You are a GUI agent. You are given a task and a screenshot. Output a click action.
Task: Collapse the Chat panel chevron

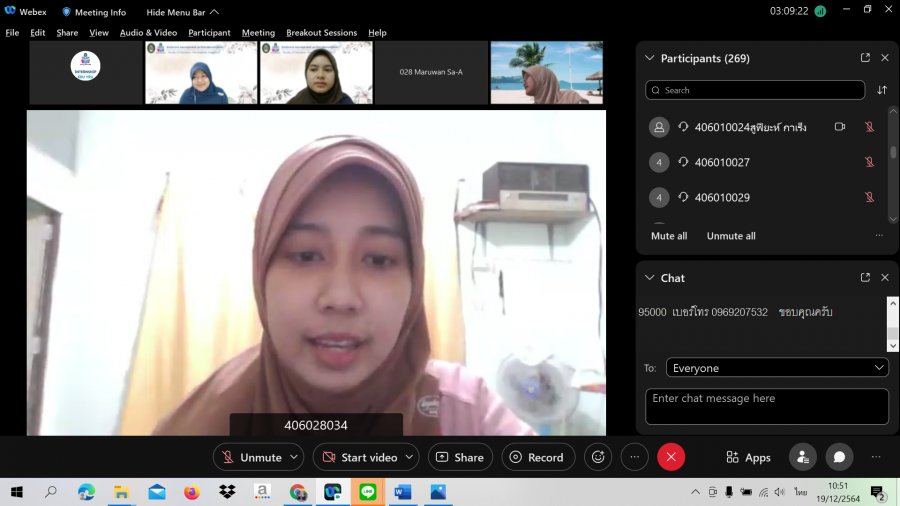click(650, 278)
